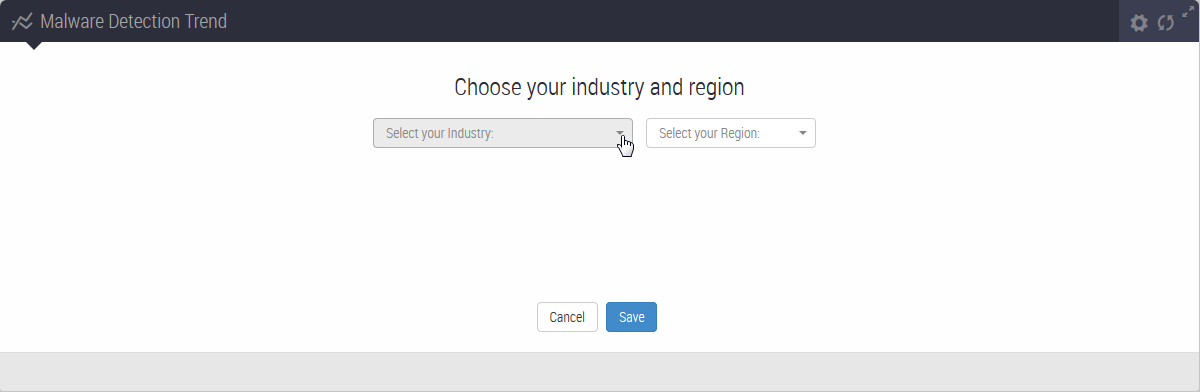
Task: Click the header's downward pointer notch
Action: pos(34,46)
